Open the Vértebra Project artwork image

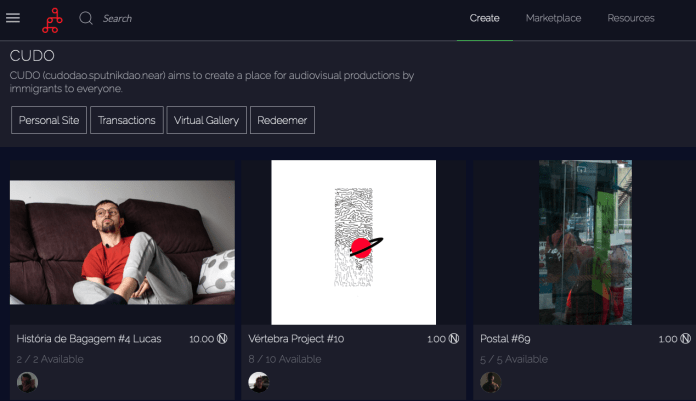pyautogui.click(x=353, y=242)
